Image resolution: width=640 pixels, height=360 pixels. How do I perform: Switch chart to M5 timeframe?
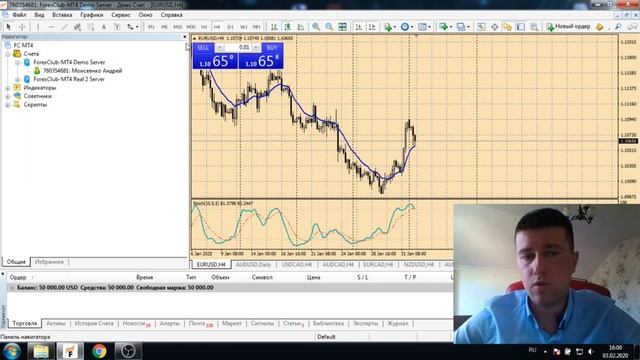click(164, 27)
